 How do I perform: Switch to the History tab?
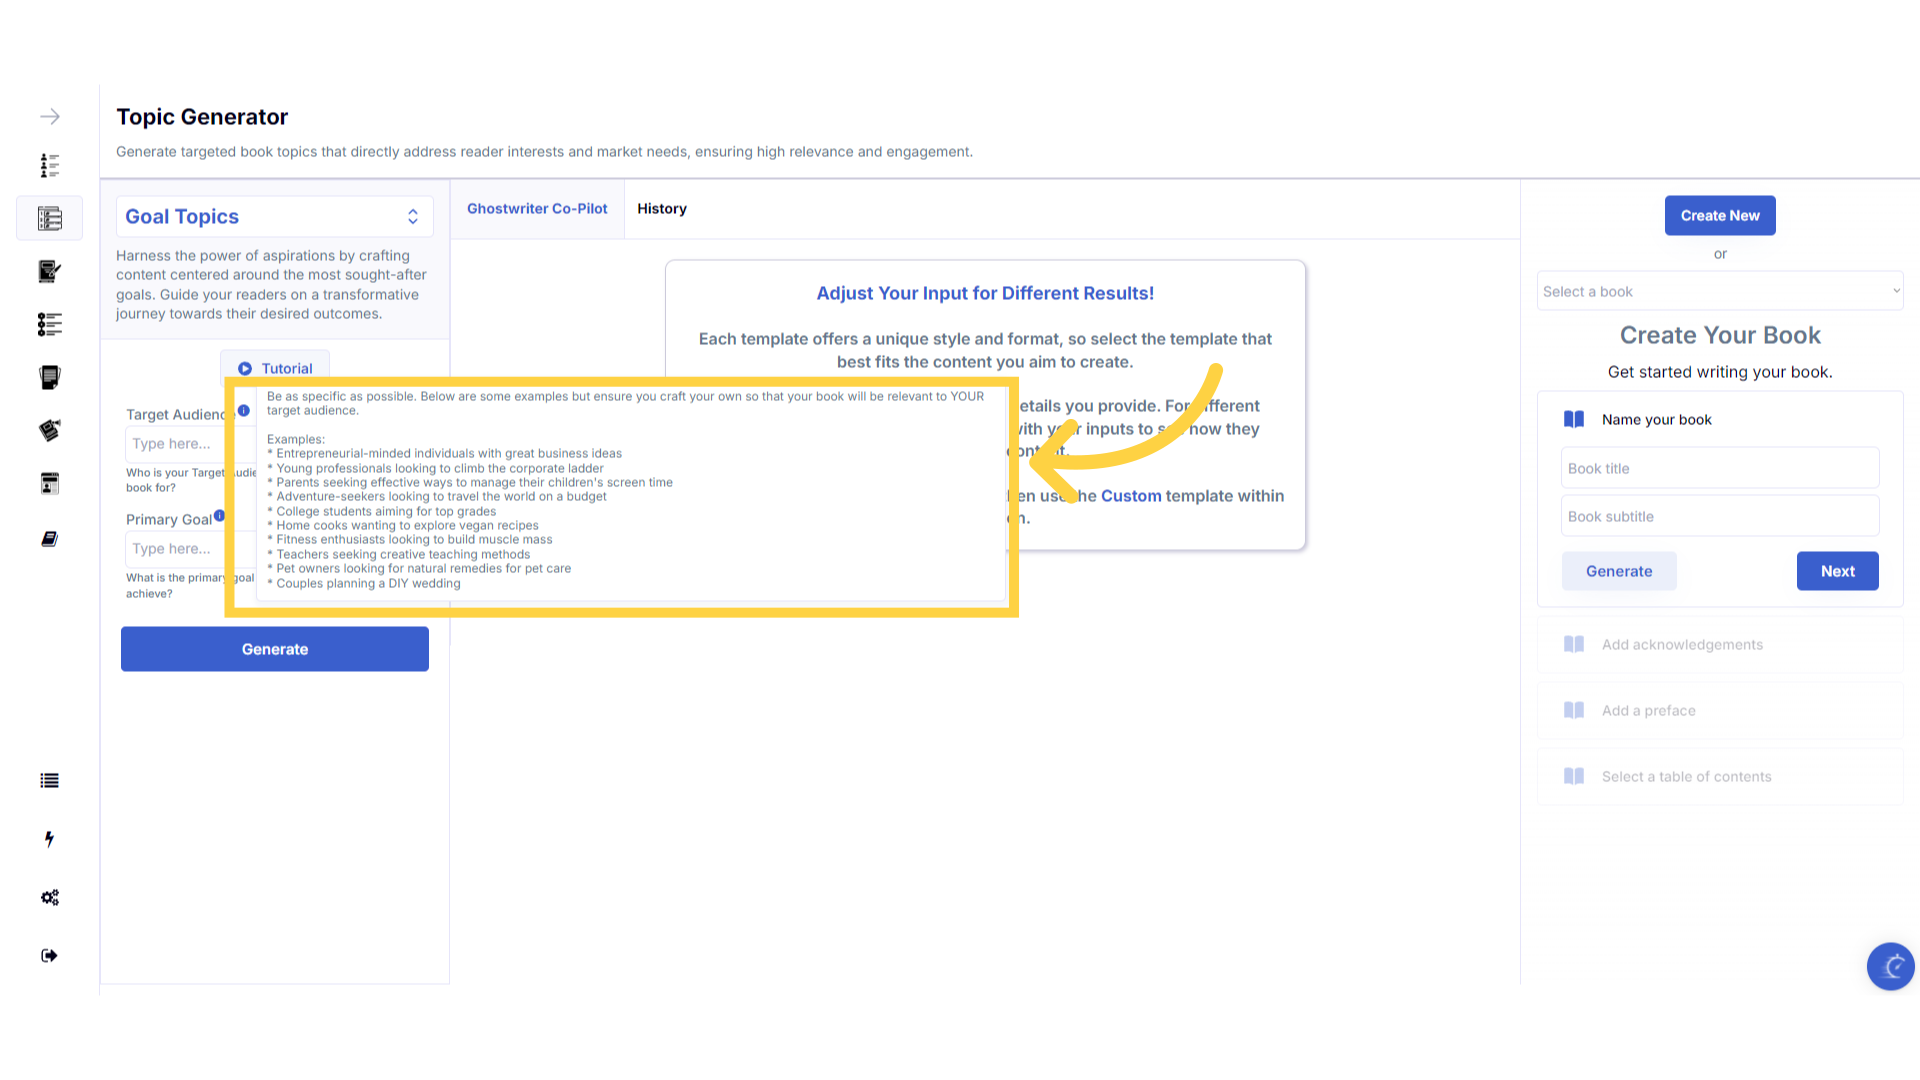click(x=661, y=209)
